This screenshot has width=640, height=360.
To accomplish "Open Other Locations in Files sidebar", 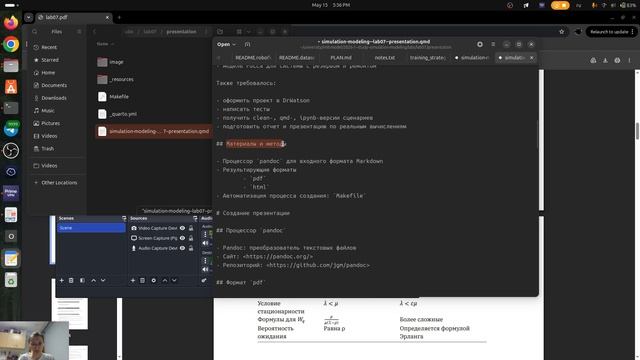I will click(56, 183).
